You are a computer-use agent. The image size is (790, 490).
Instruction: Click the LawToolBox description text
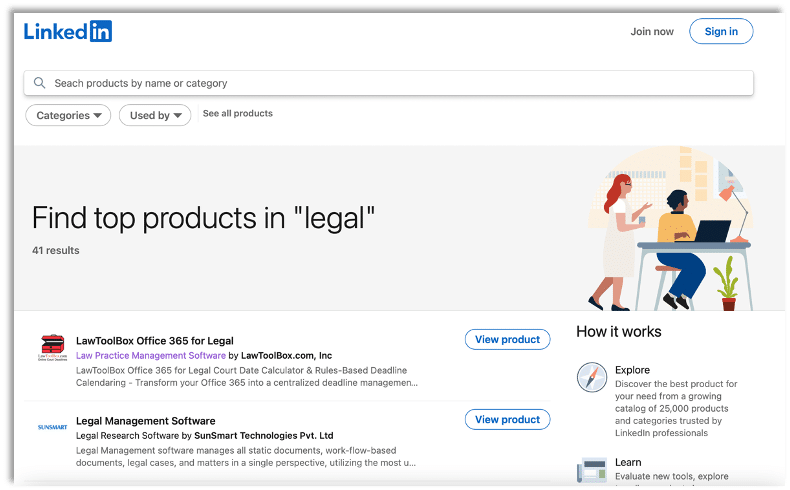click(247, 377)
